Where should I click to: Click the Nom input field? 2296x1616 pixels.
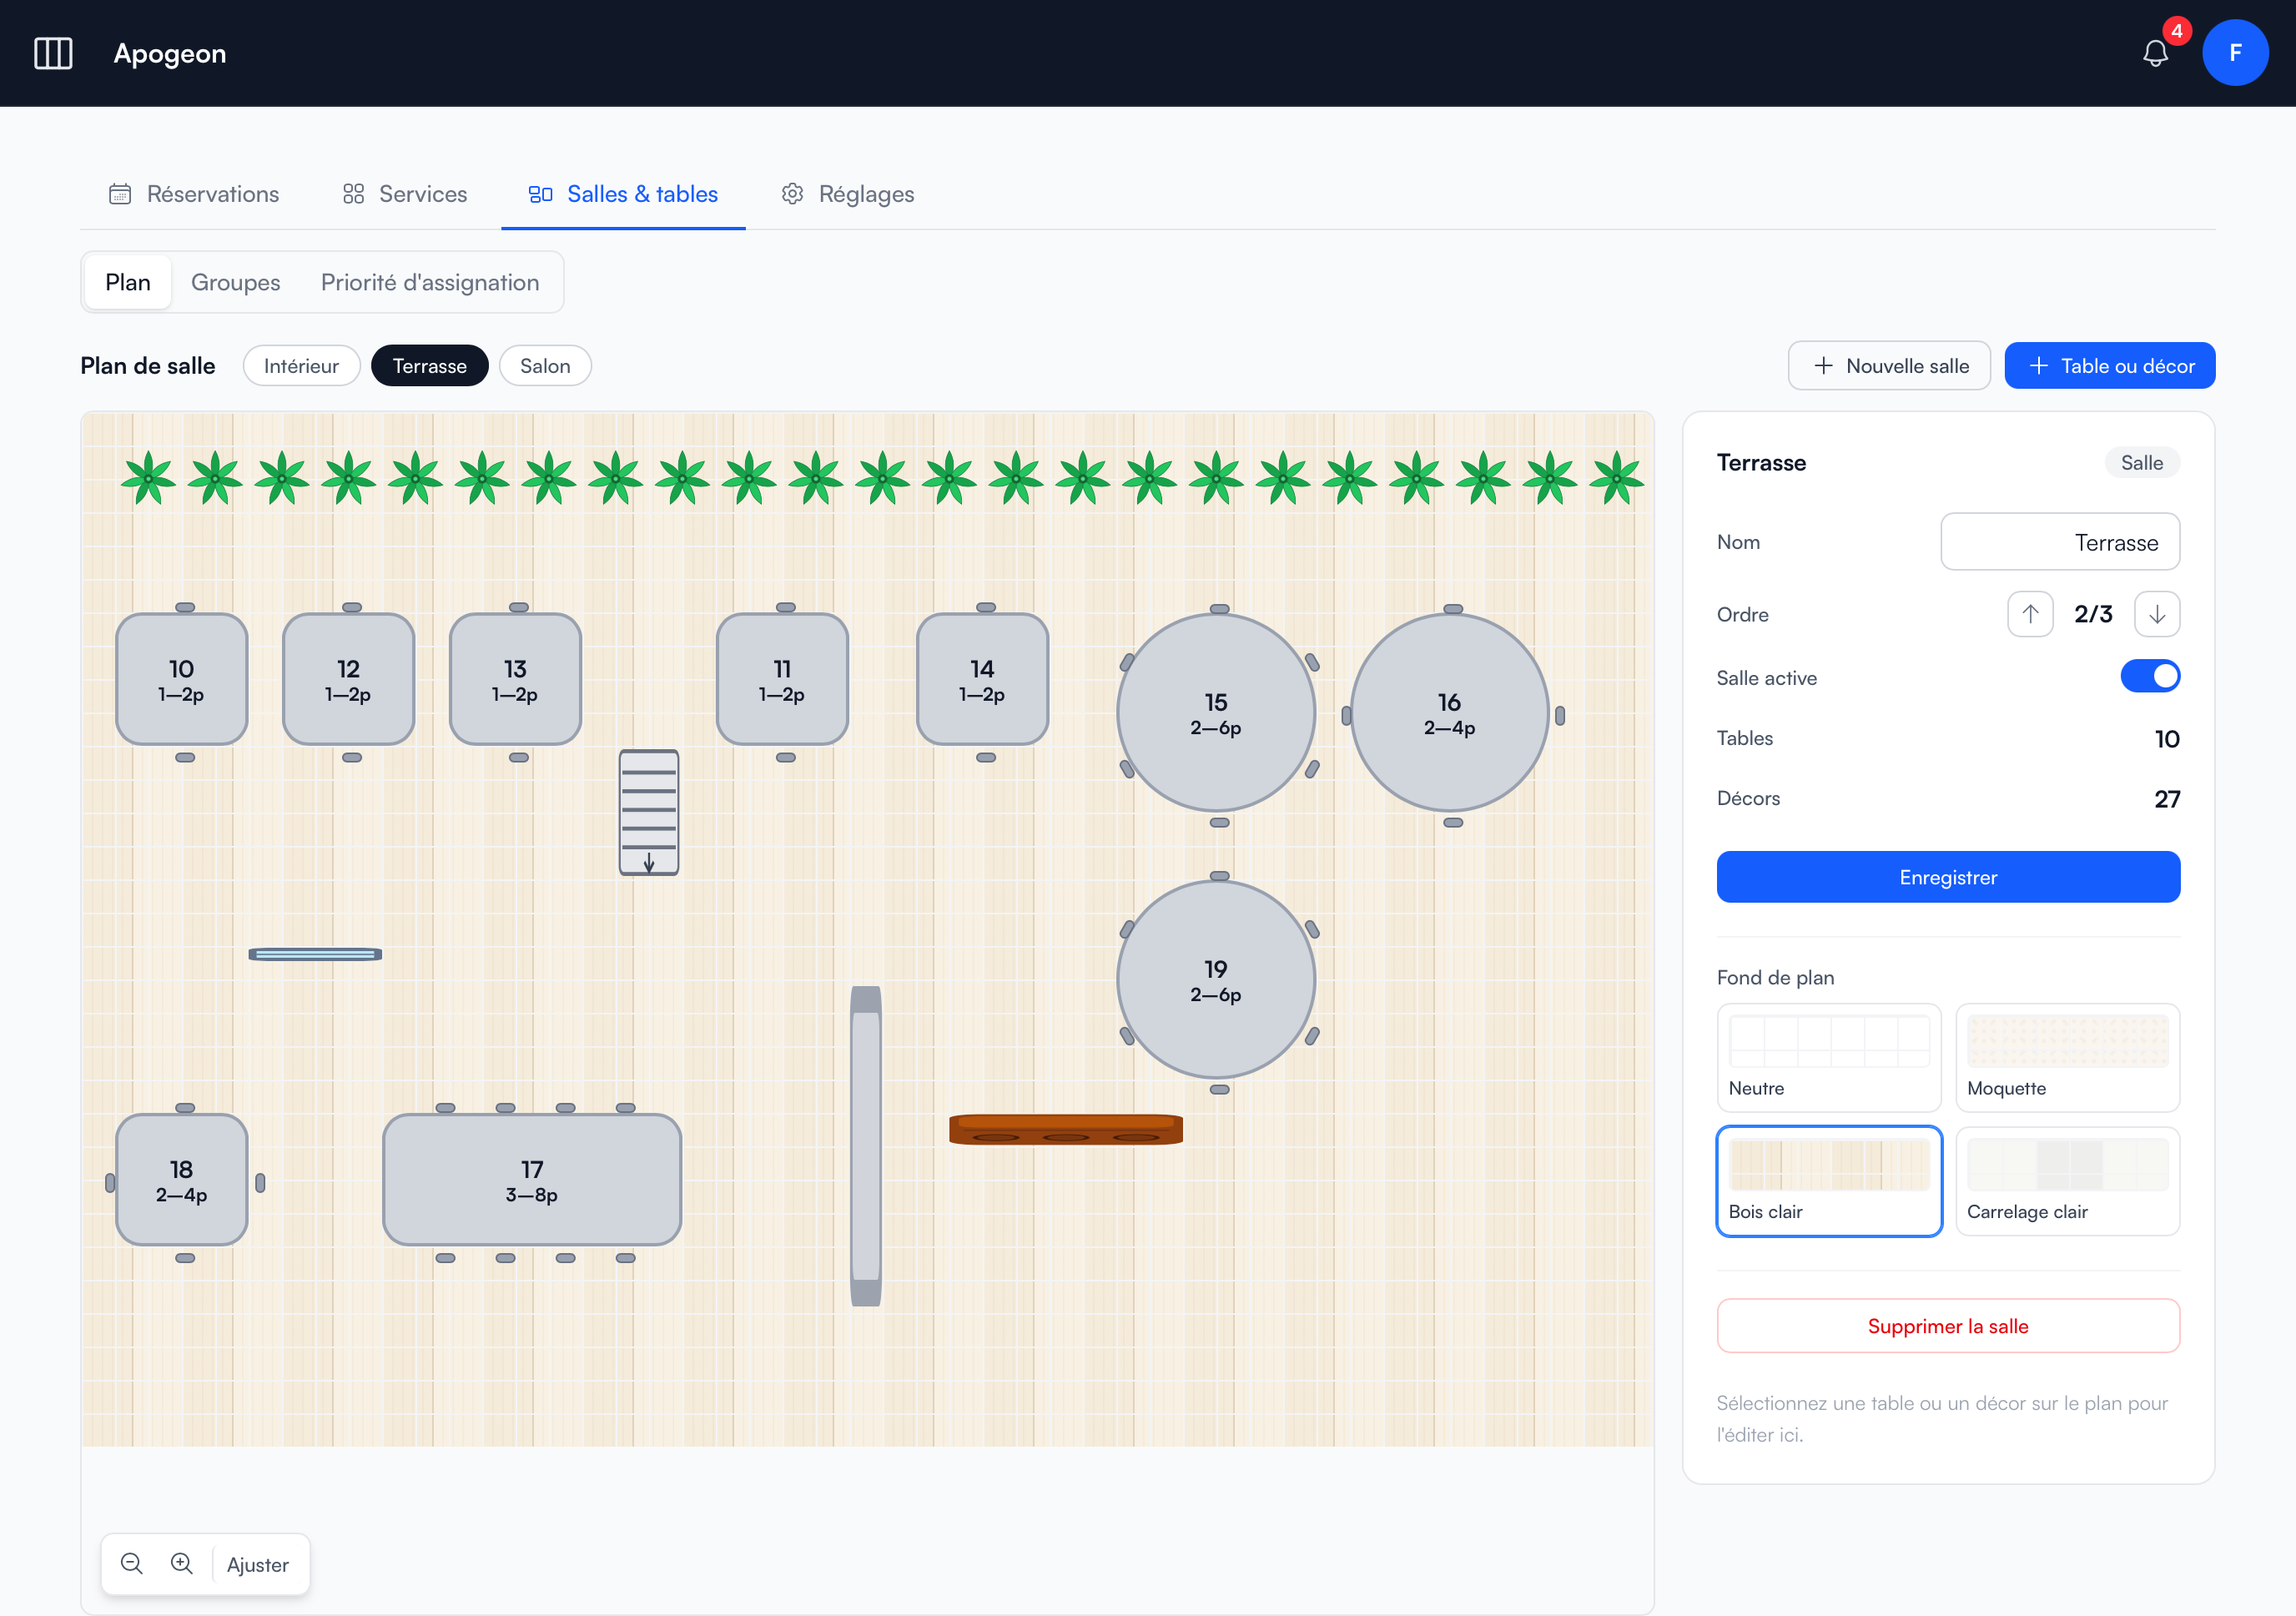(2060, 542)
